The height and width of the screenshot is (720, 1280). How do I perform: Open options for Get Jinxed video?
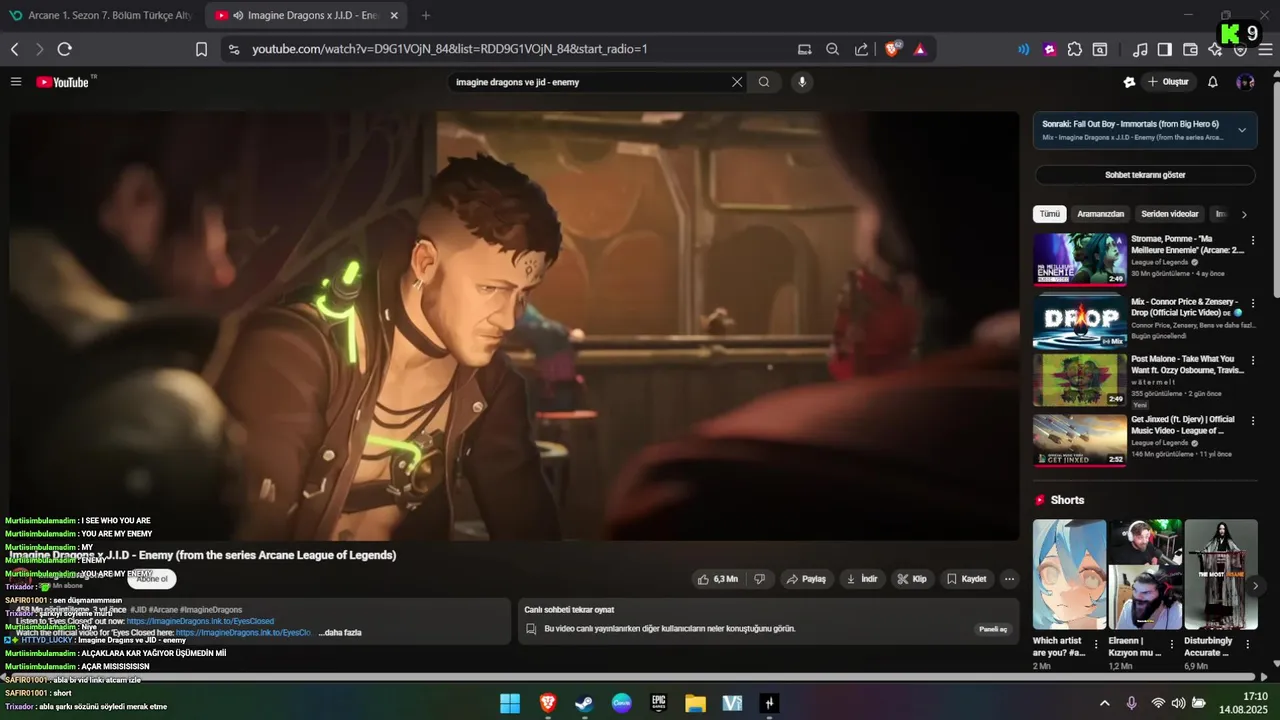click(x=1253, y=420)
